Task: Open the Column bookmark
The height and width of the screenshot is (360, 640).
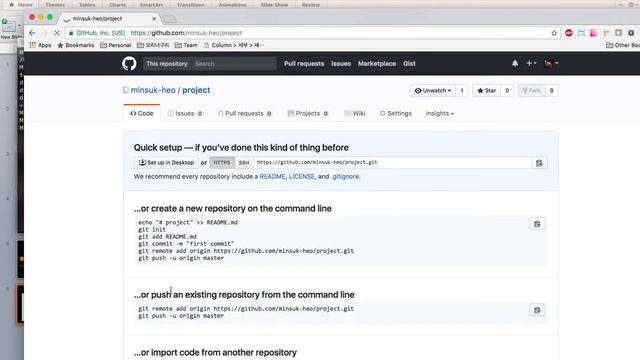Action: 234,45
